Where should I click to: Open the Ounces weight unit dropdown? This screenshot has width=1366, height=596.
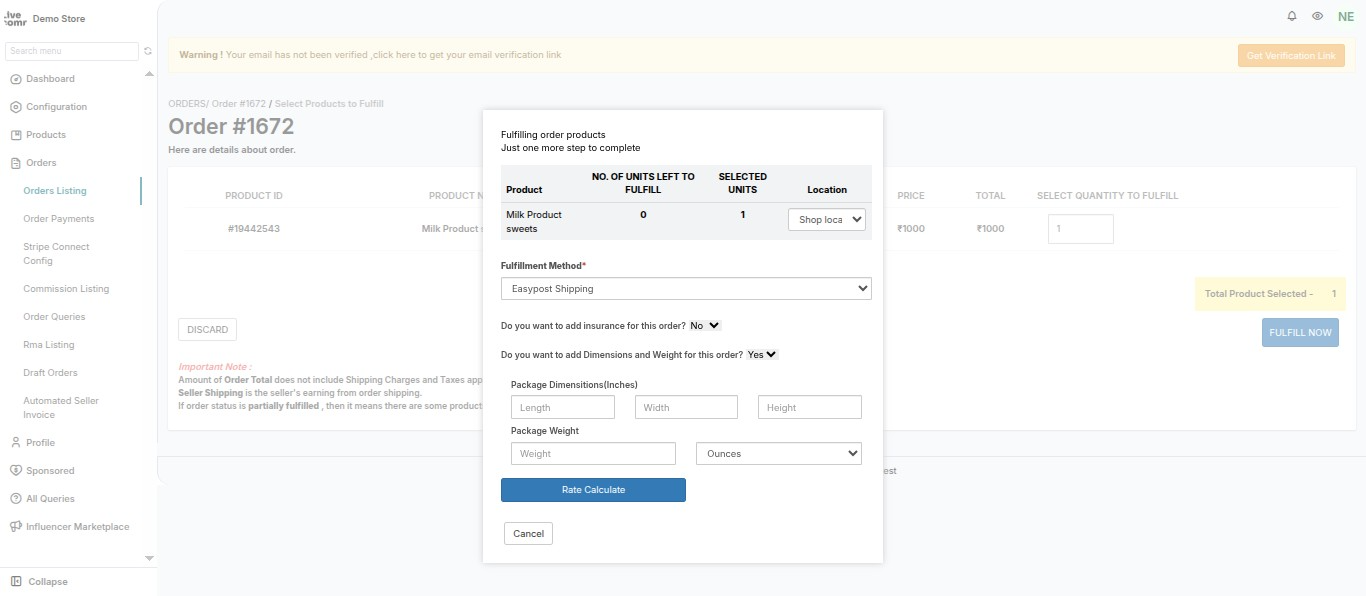779,453
